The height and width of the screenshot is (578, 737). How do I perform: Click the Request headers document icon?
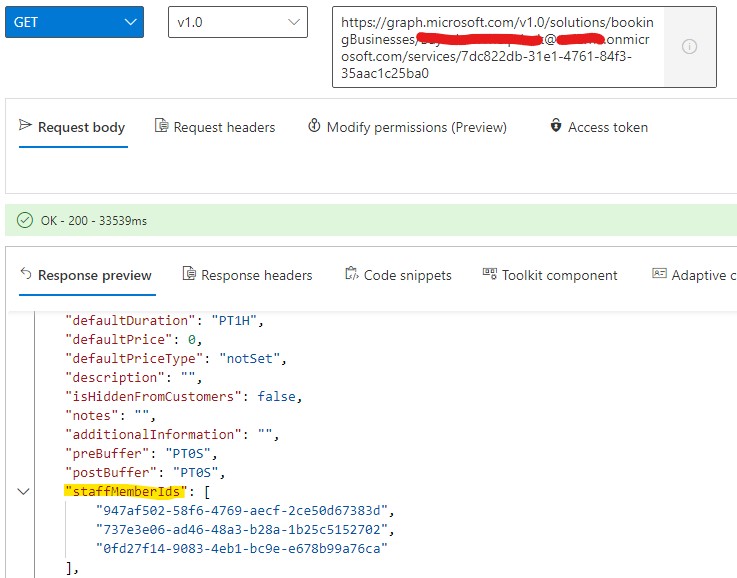pos(162,125)
